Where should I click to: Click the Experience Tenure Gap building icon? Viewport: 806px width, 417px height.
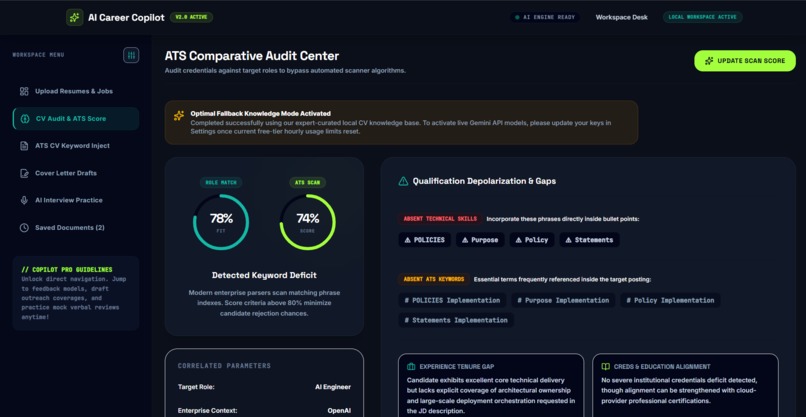coord(411,367)
